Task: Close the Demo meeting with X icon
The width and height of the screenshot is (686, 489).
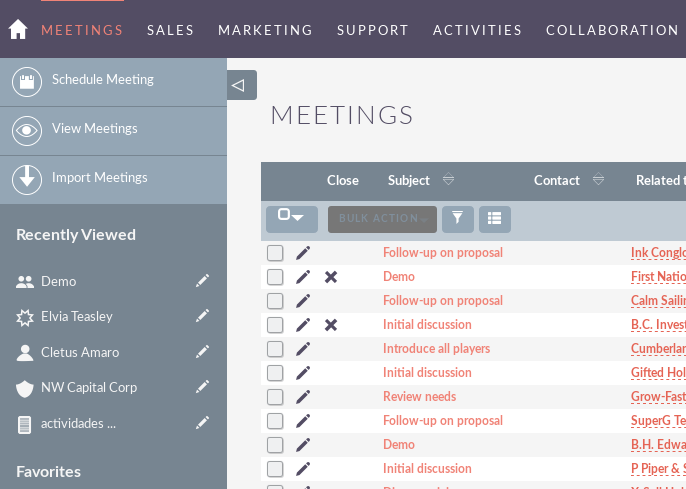Action: click(331, 277)
